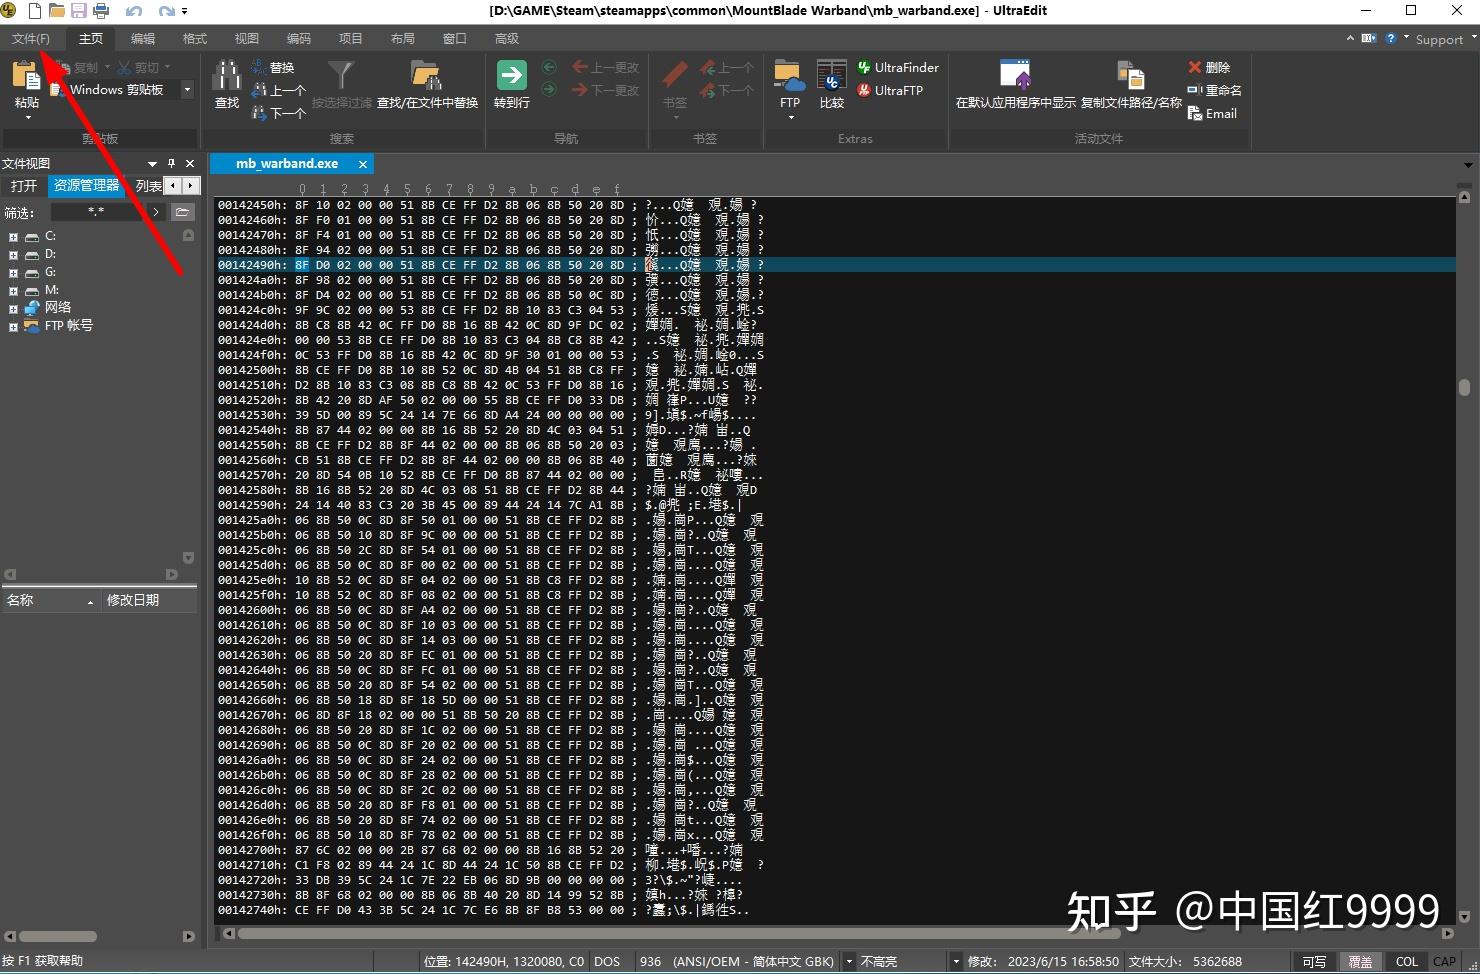The width and height of the screenshot is (1480, 974).
Task: Open document tab list dropdown arrow
Action: (x=1468, y=165)
